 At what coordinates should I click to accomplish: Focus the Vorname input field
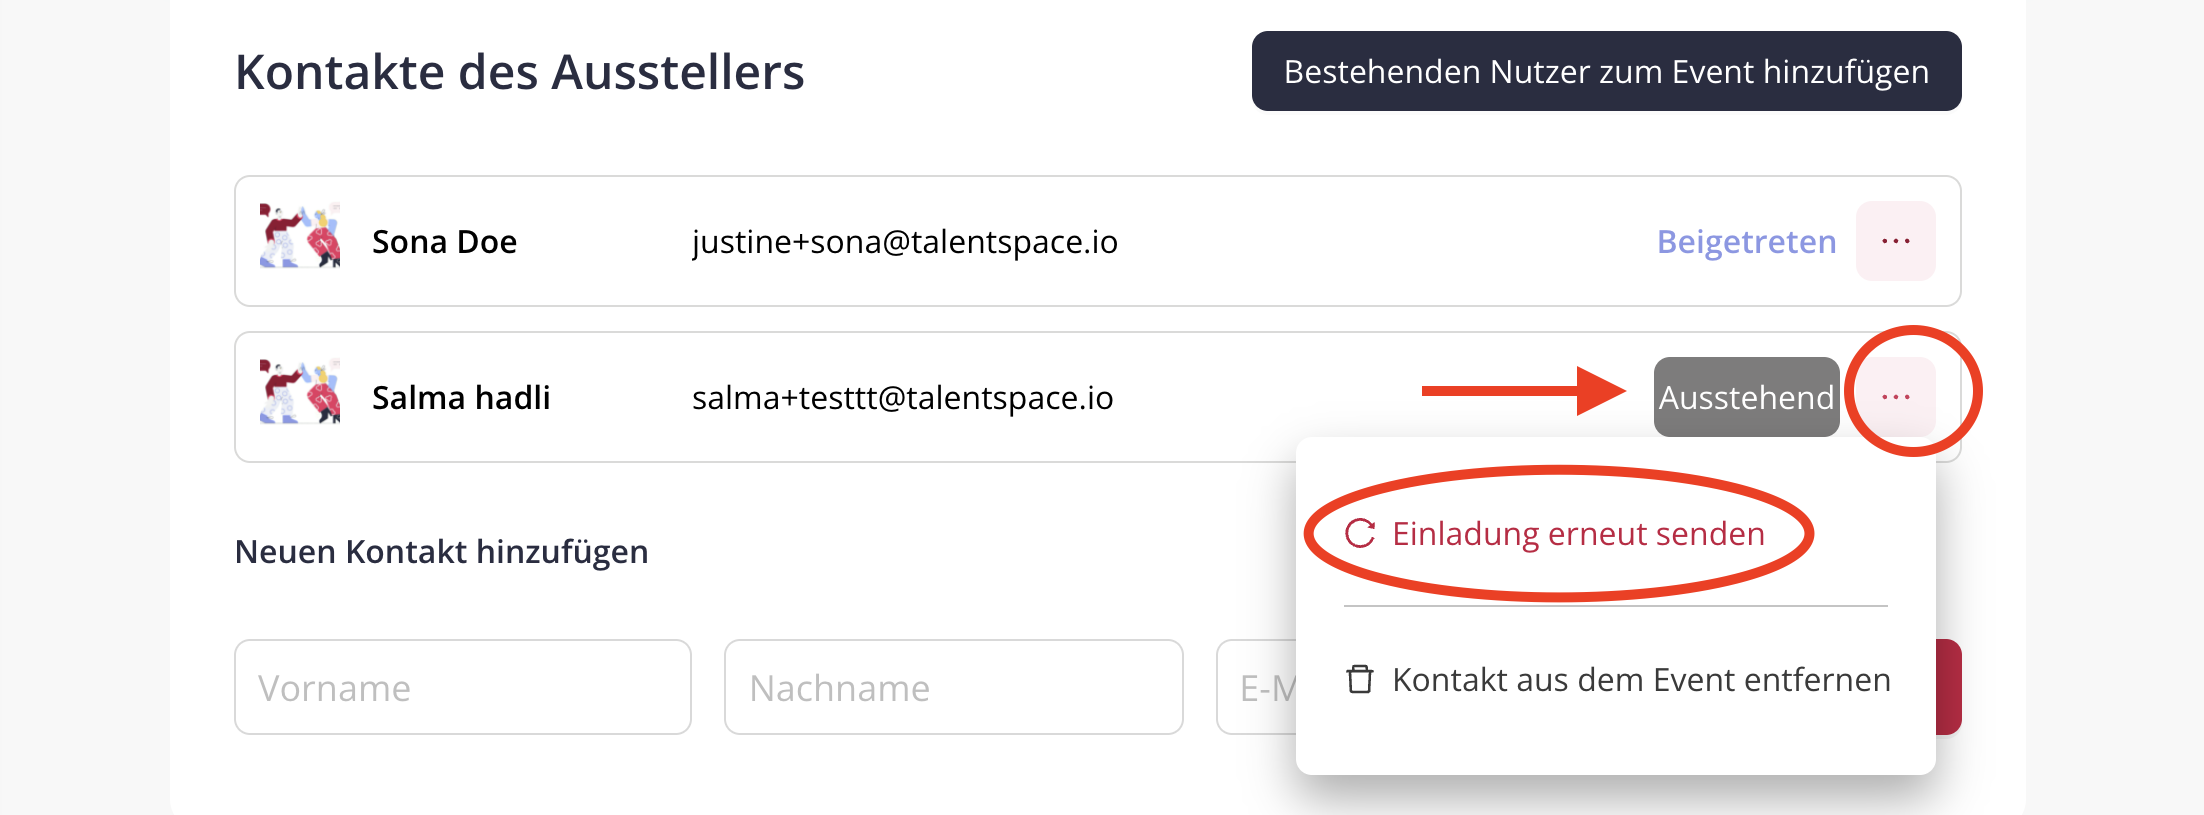click(x=463, y=687)
